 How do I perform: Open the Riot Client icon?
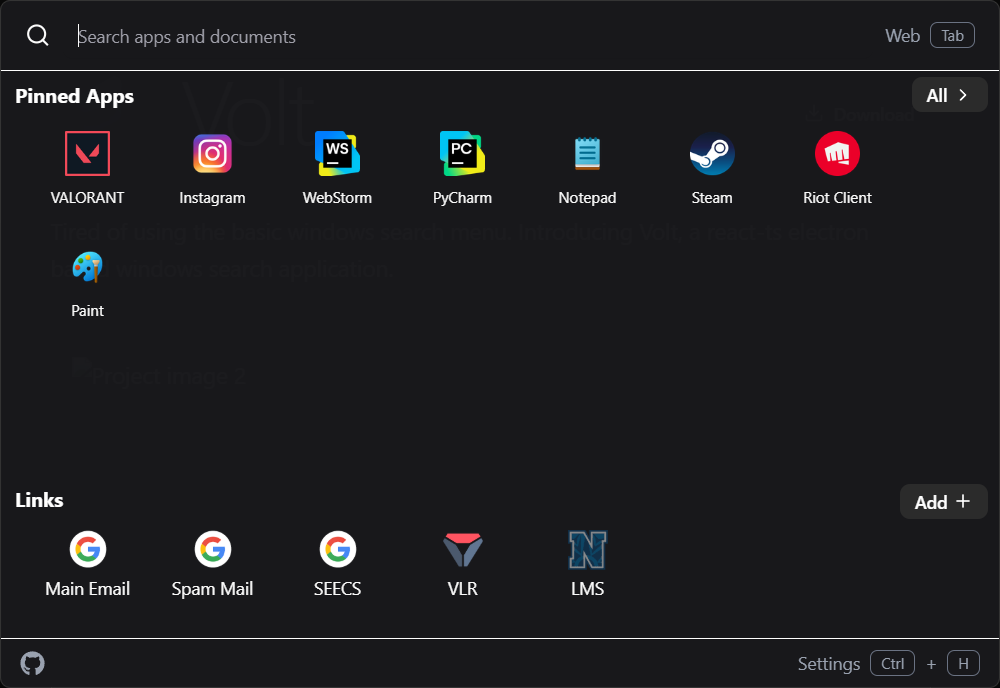pyautogui.click(x=837, y=155)
